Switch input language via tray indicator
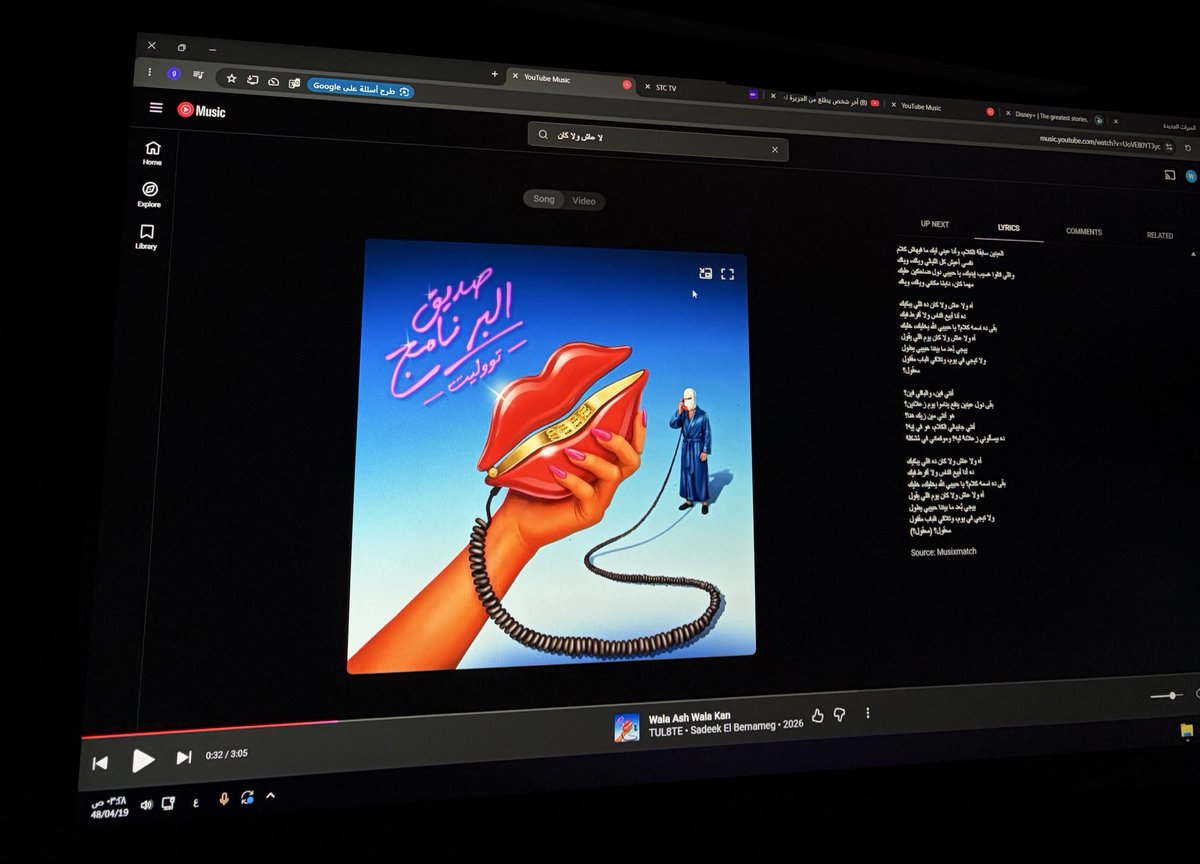This screenshot has width=1200, height=864. (196, 801)
